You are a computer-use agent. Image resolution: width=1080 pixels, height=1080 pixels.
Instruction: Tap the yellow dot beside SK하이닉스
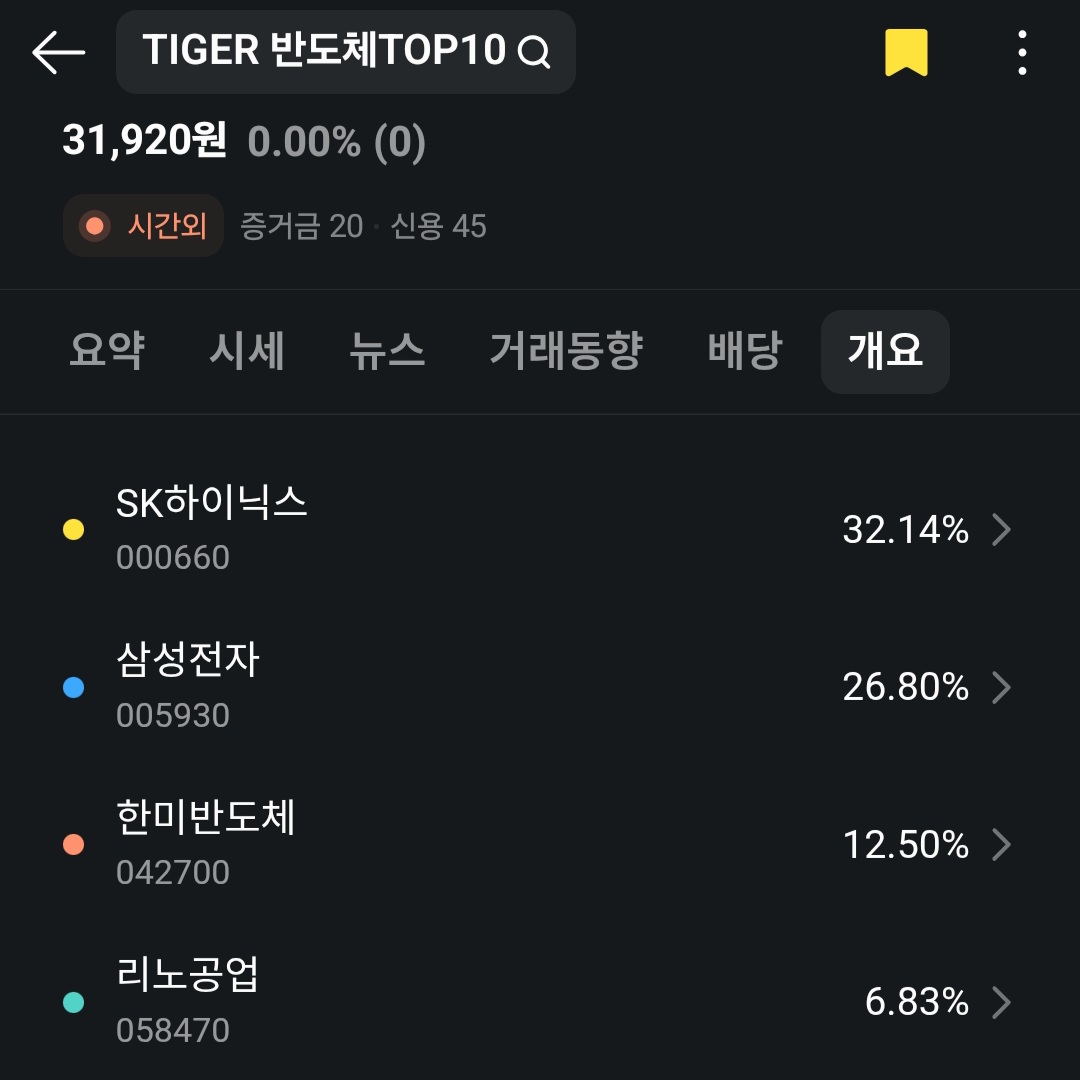(73, 530)
